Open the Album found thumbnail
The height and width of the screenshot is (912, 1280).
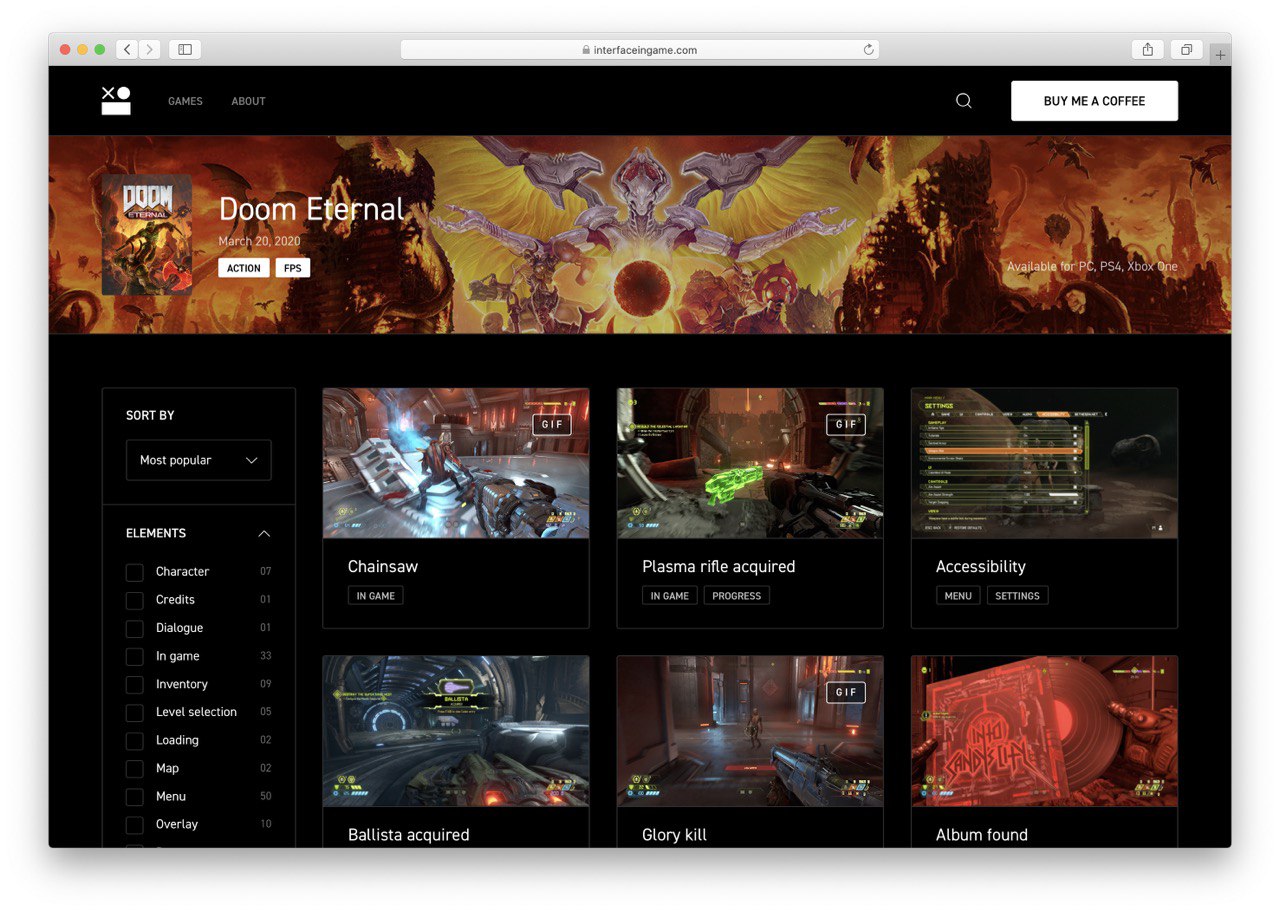point(1044,731)
